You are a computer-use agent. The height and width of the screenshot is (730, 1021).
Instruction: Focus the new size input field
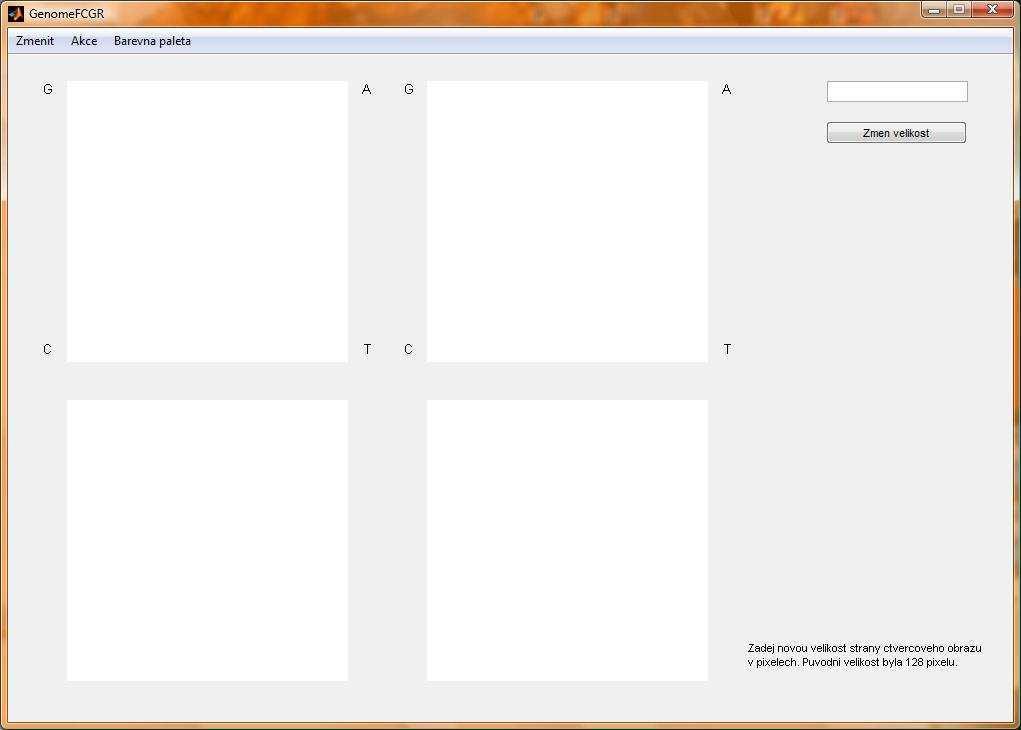(897, 91)
